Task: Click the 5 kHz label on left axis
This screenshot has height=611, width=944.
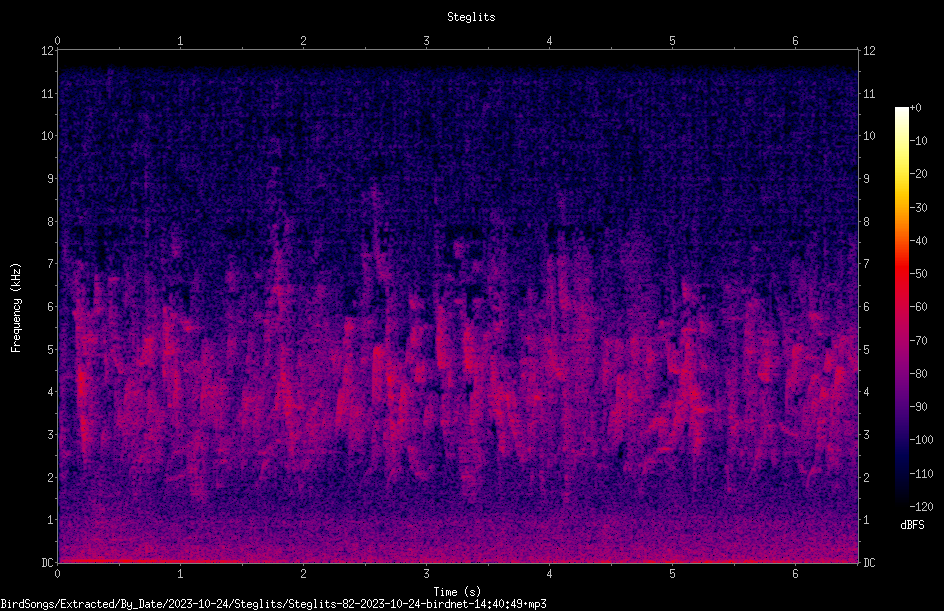Action: click(51, 349)
